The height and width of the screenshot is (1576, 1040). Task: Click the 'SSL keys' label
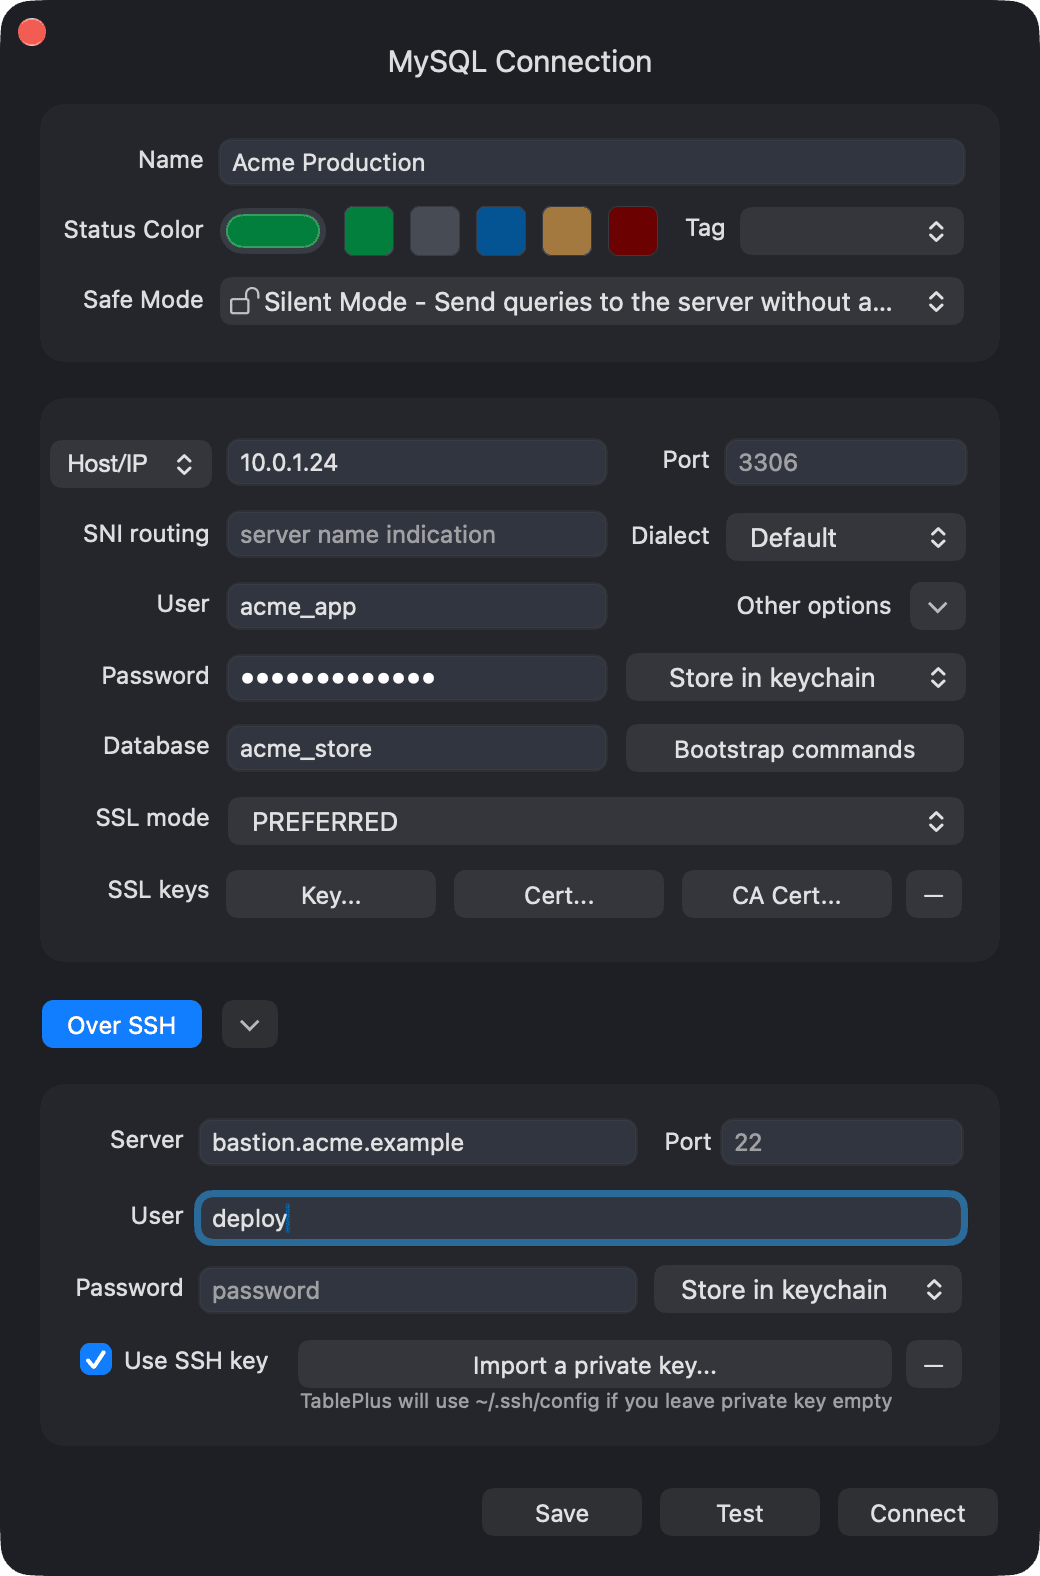(x=158, y=890)
